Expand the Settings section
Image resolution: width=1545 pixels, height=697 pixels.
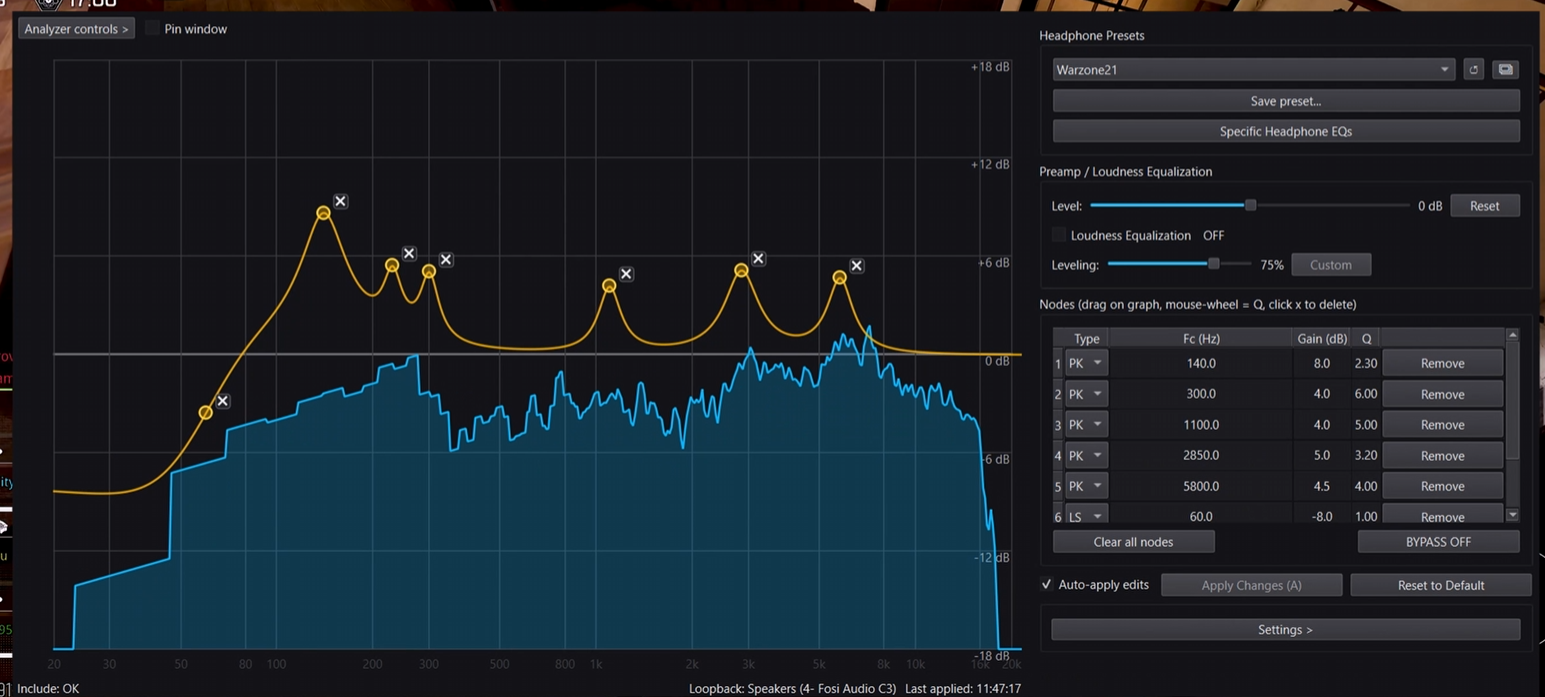pos(1285,629)
